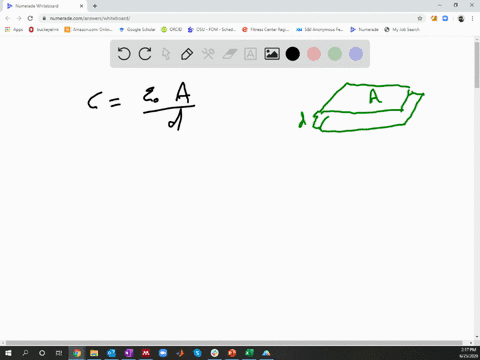480x360 pixels.
Task: Pick the red pen color
Action: click(x=314, y=54)
